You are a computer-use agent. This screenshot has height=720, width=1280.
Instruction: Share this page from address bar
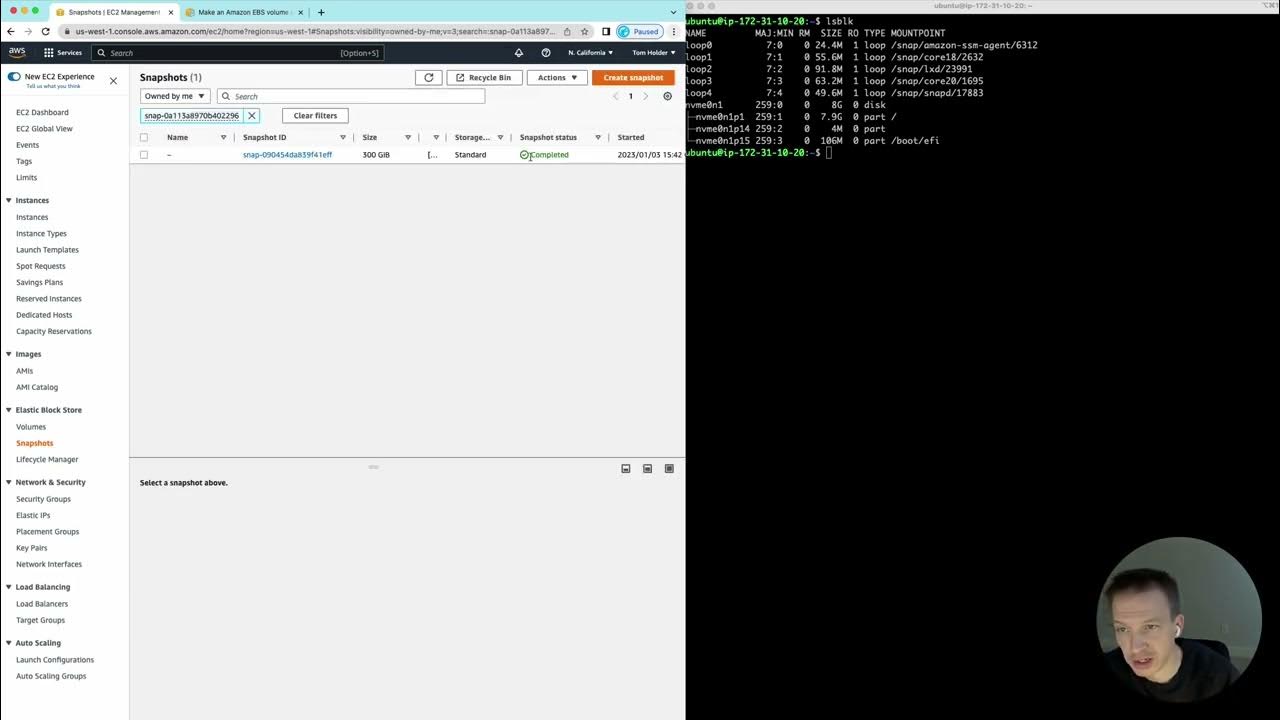(567, 31)
